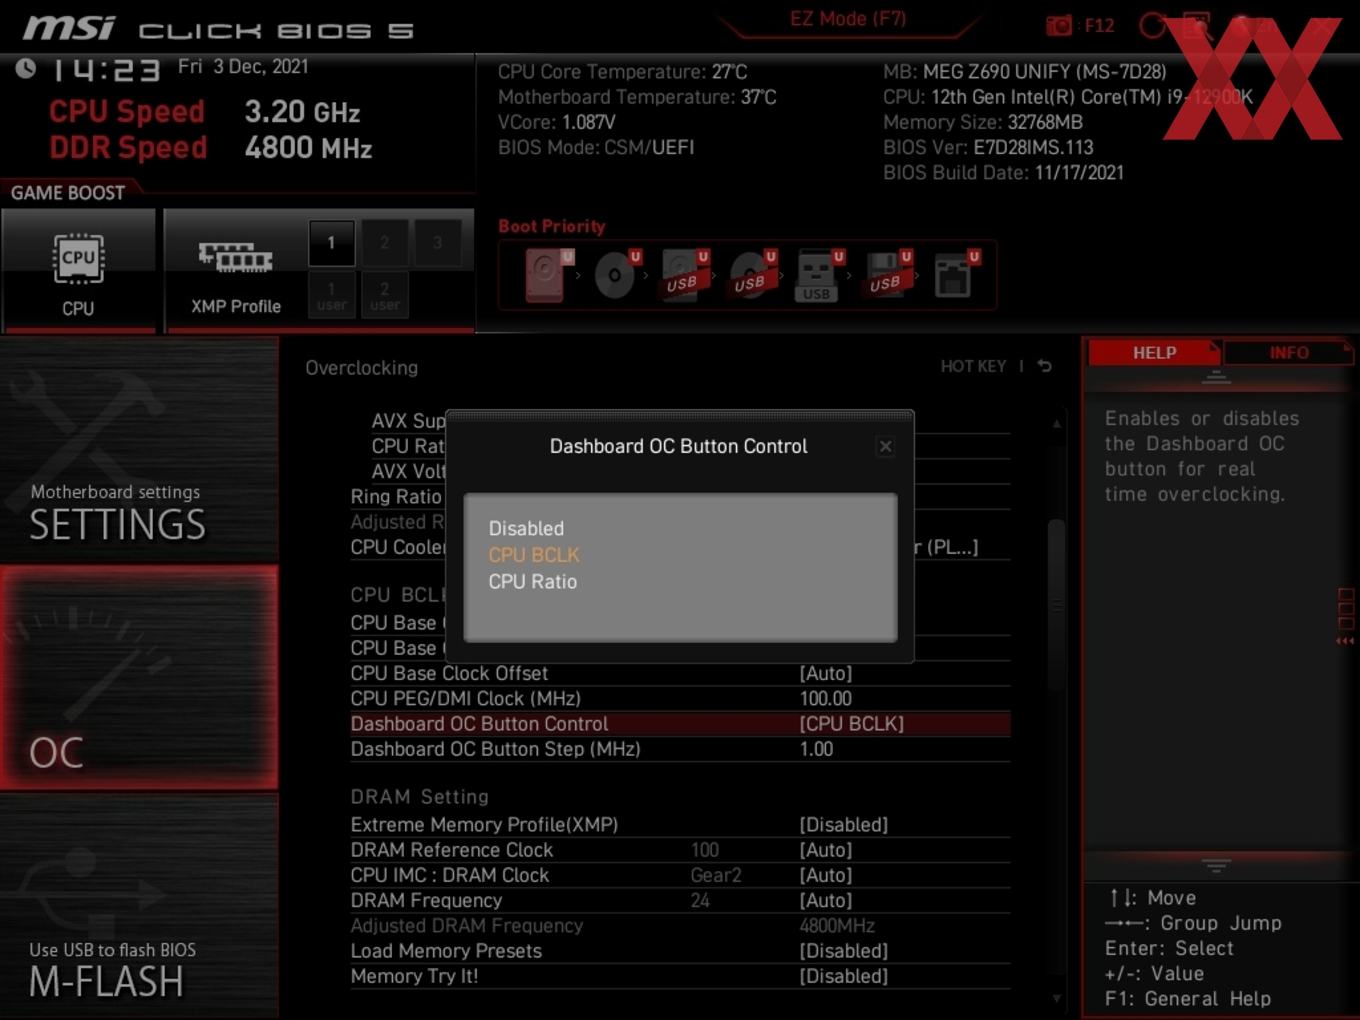
Task: Click the settings list scrollbar thumb
Action: click(x=1056, y=605)
